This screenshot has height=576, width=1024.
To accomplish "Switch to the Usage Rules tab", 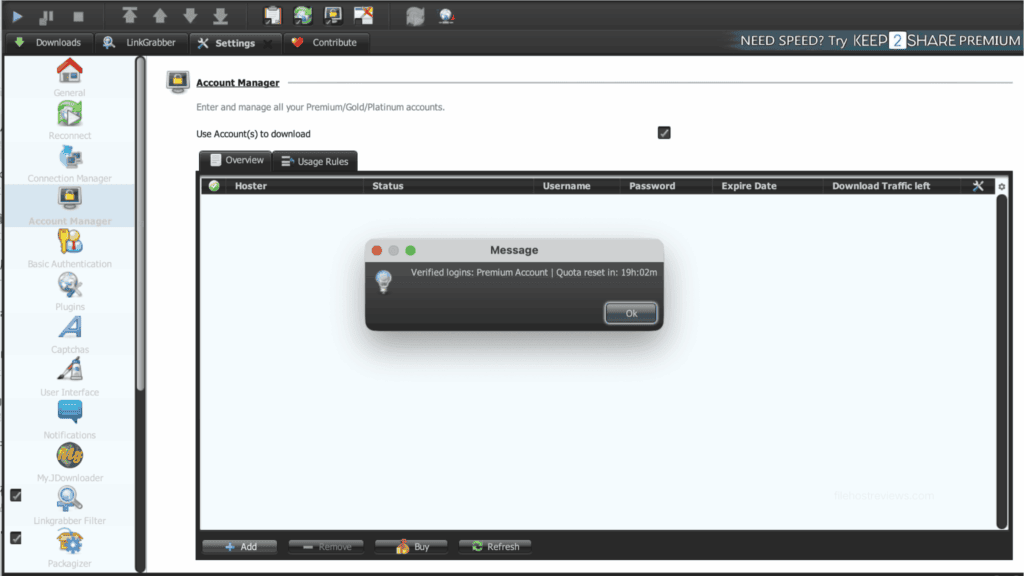I will point(315,161).
